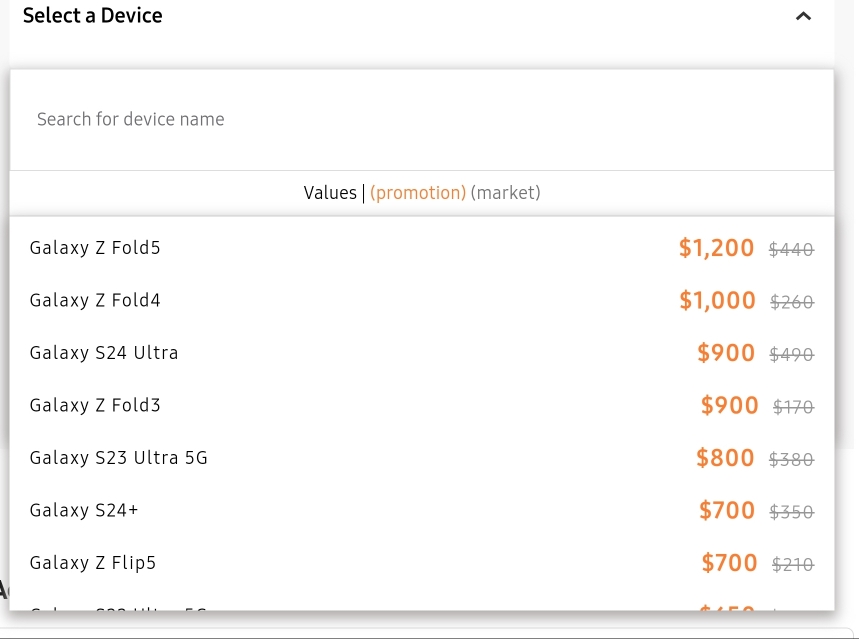Collapse the Select a Device chevron
859x639 pixels.
[803, 16]
